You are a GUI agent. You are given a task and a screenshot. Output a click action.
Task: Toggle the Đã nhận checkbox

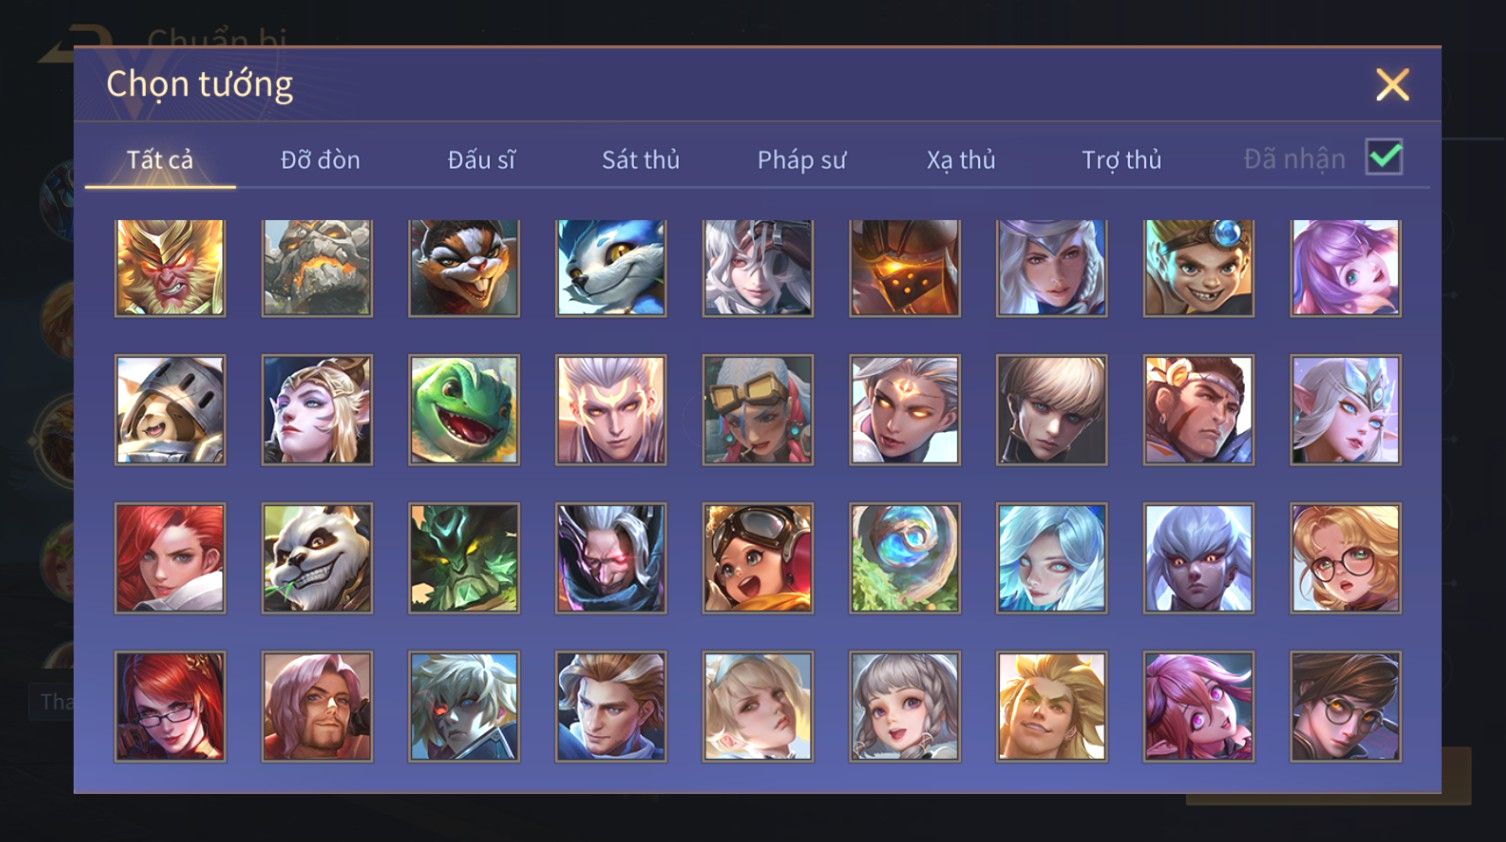1384,158
